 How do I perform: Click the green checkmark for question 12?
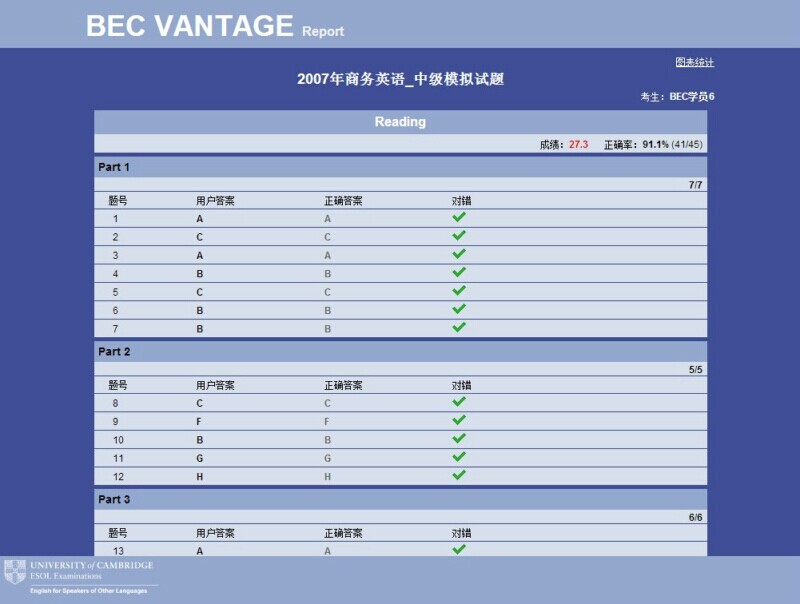(x=459, y=475)
